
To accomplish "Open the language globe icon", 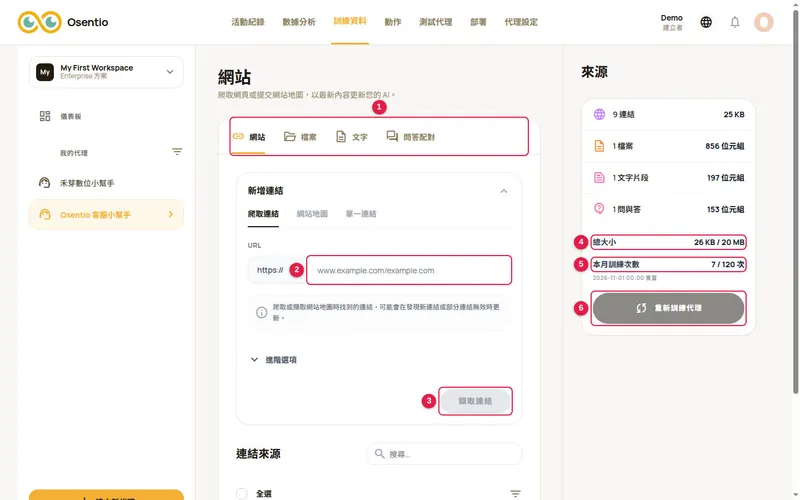I will pyautogui.click(x=706, y=22).
